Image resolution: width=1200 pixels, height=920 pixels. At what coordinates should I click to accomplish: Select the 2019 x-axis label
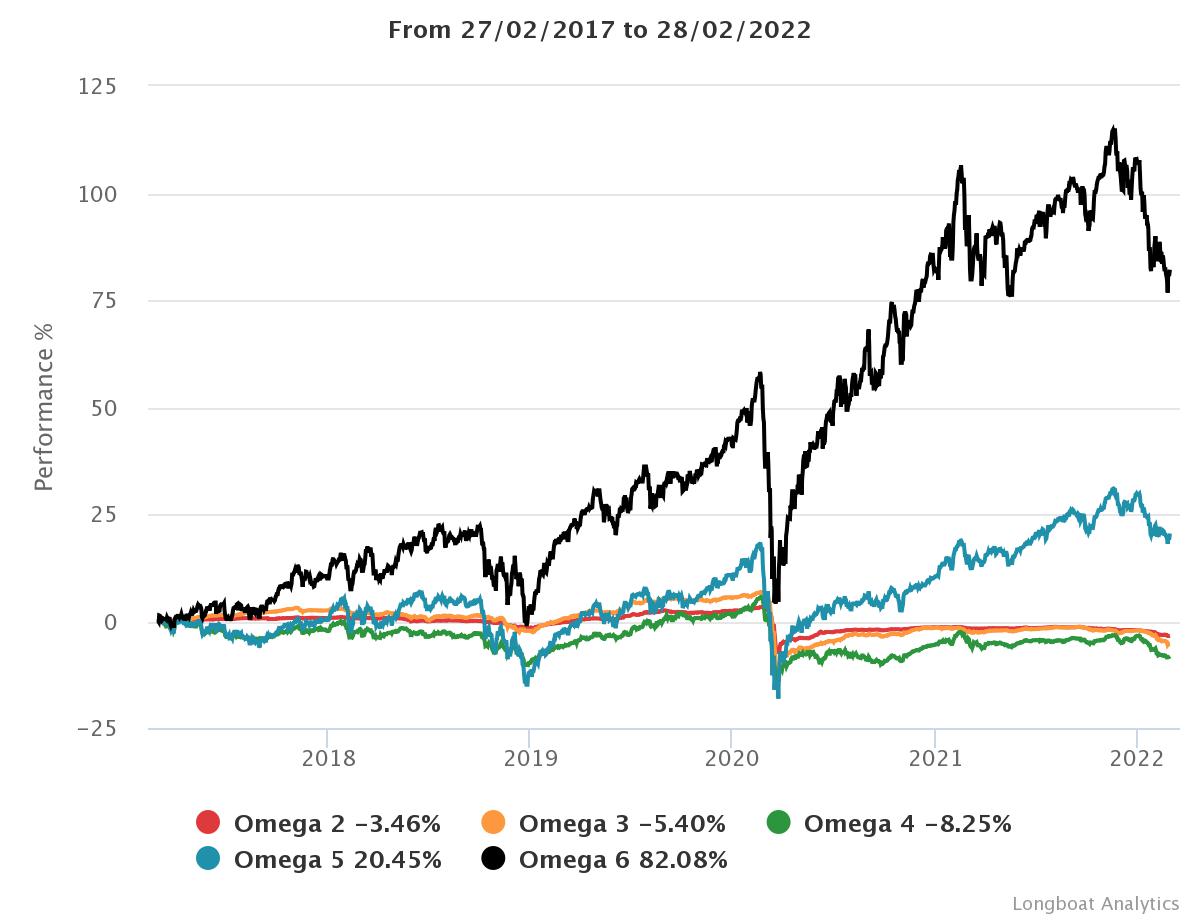click(x=529, y=757)
